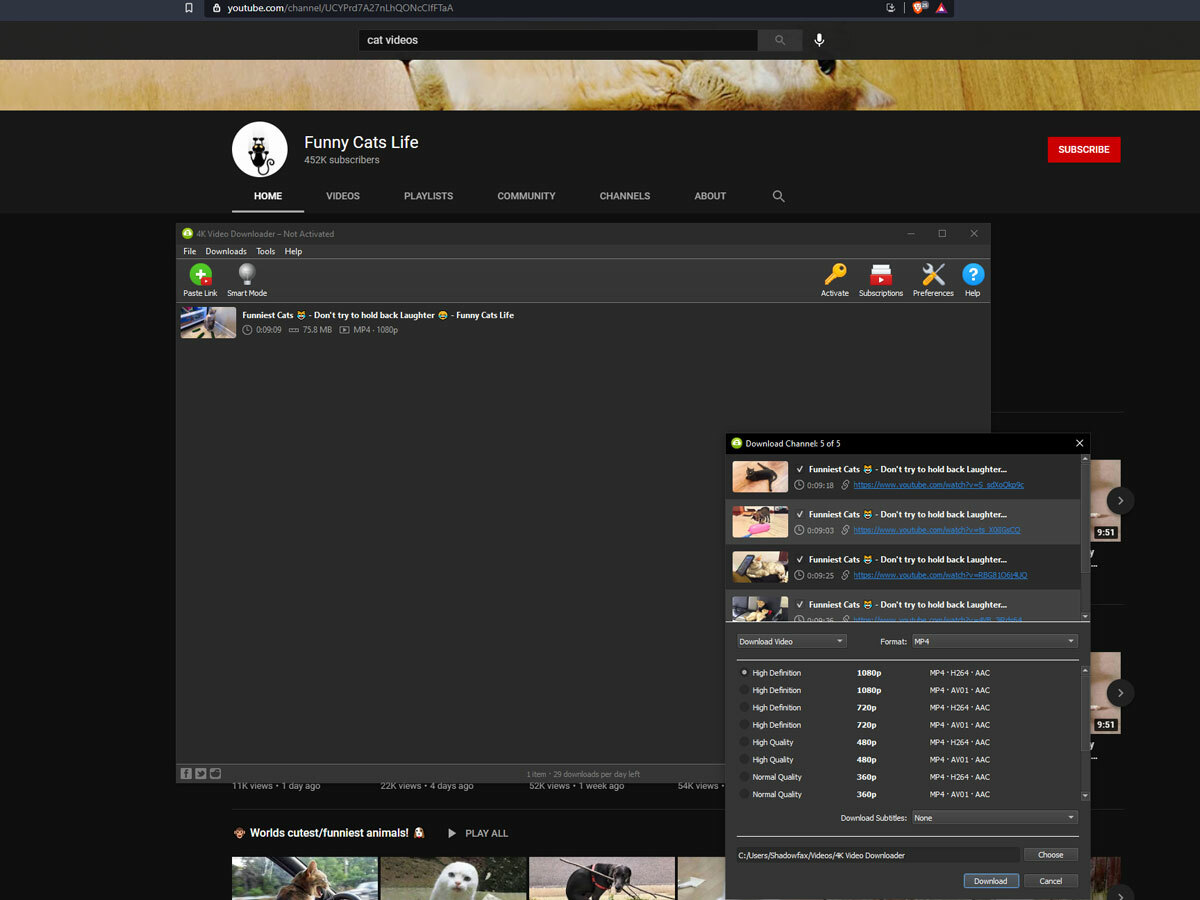Click the Funny Cats Life channel avatar
This screenshot has height=900, width=1200.
pos(260,150)
